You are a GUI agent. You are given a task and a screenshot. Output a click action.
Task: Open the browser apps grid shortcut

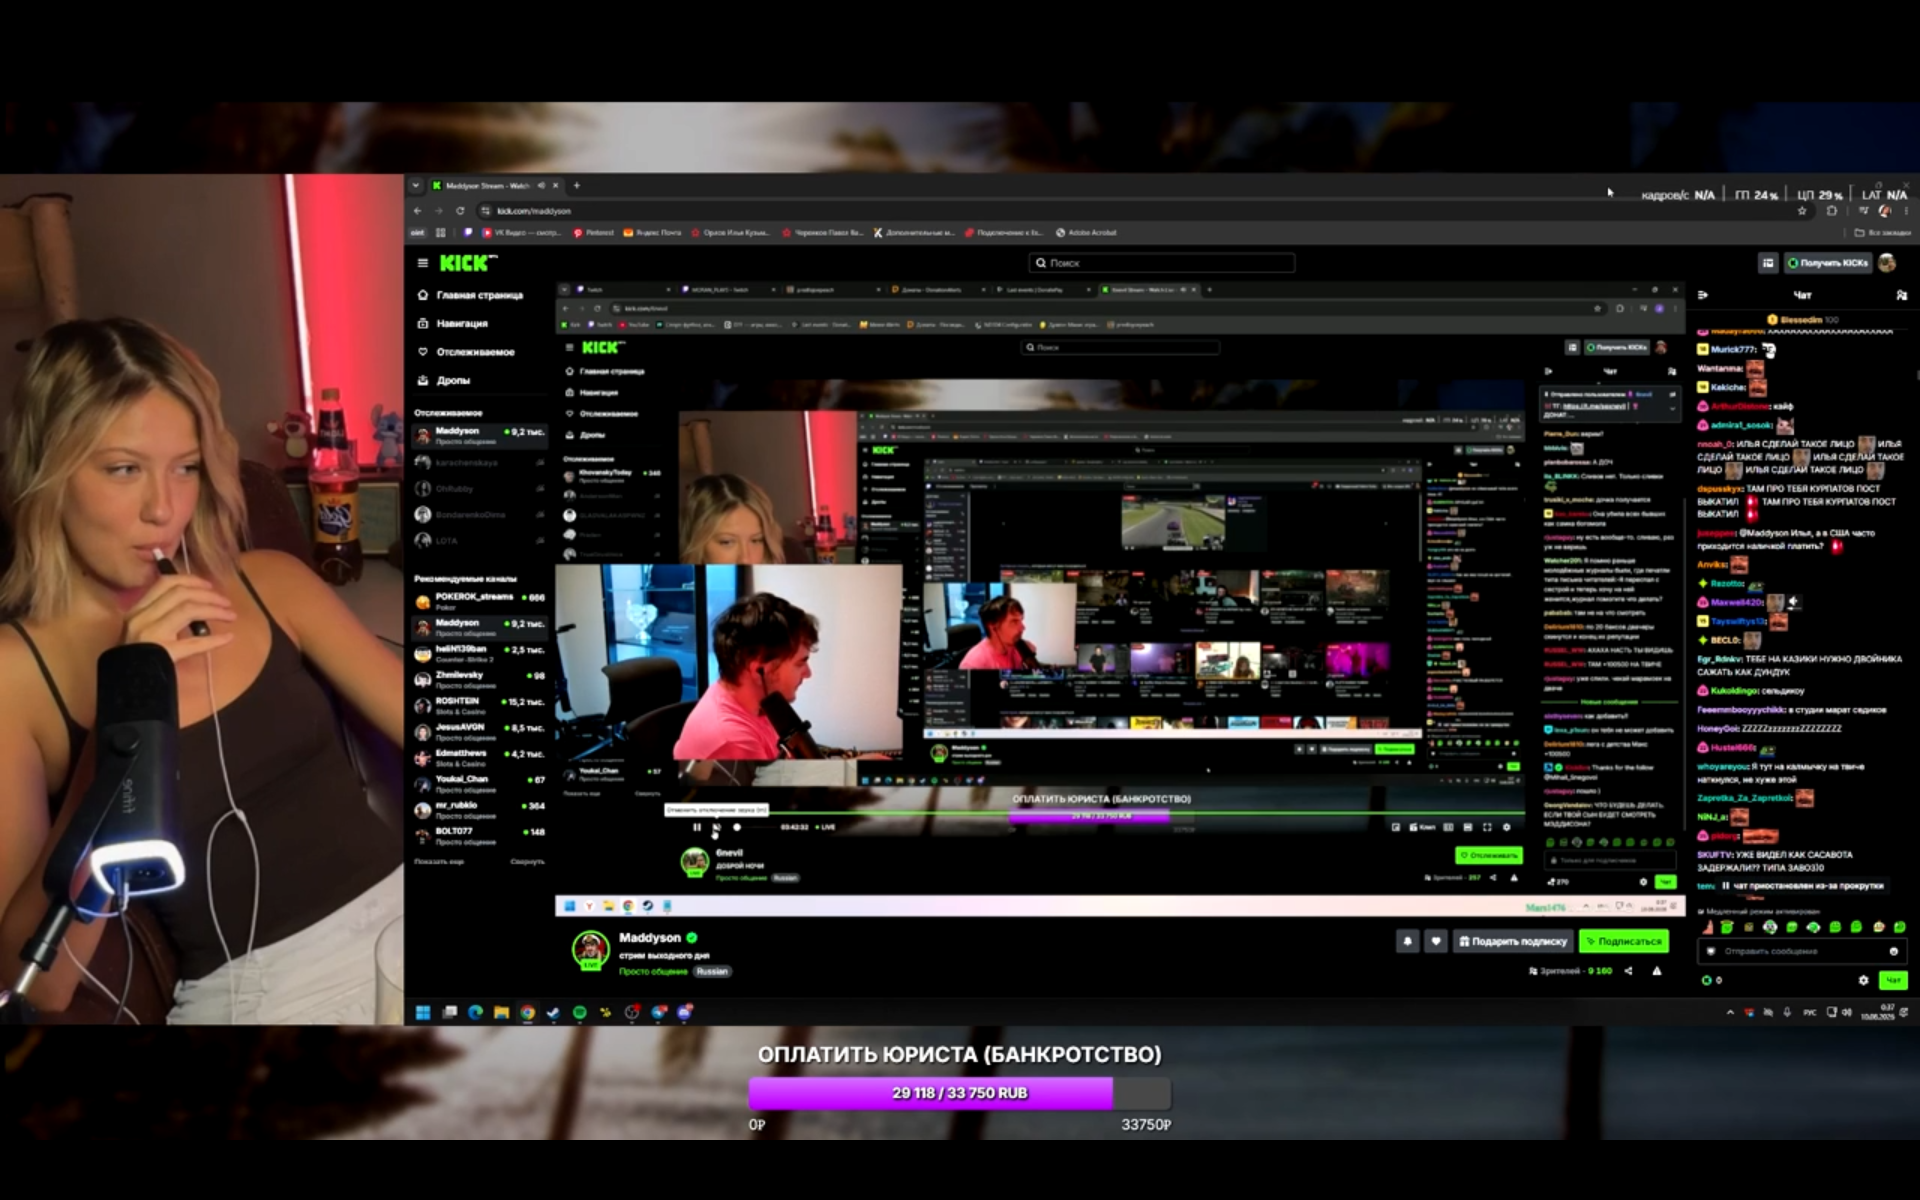pos(441,233)
